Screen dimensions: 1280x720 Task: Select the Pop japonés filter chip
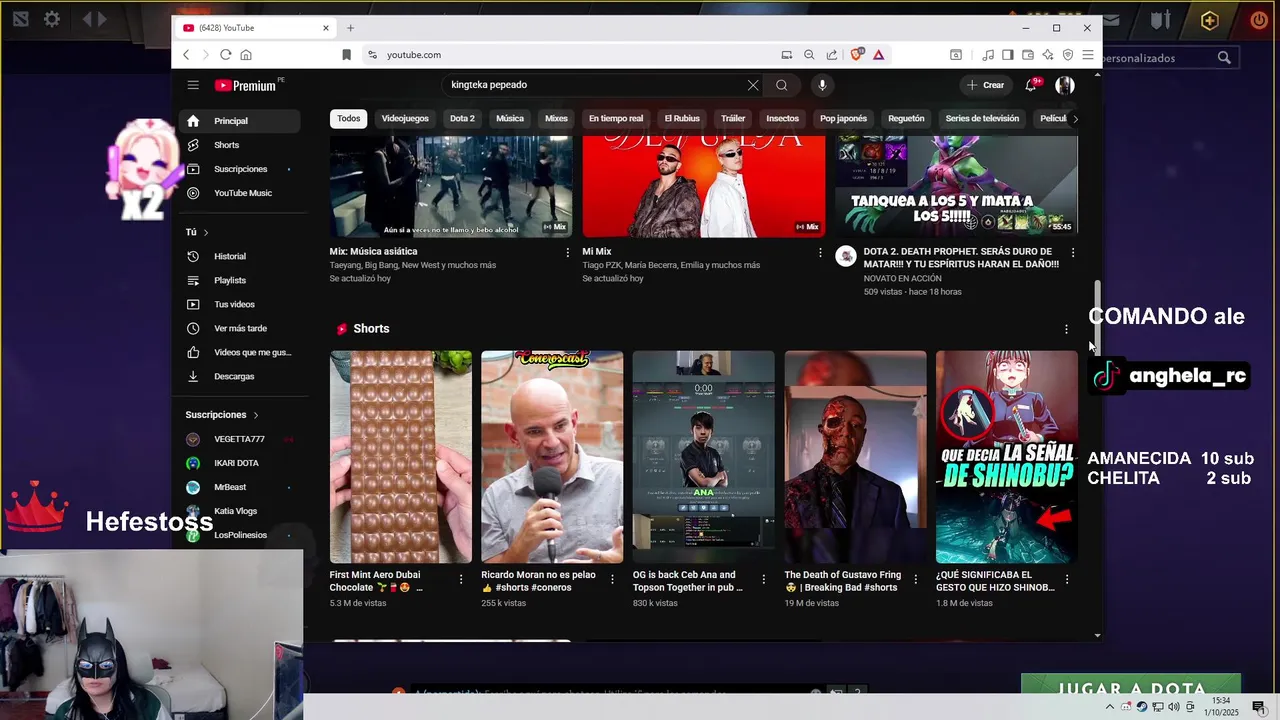tap(843, 118)
